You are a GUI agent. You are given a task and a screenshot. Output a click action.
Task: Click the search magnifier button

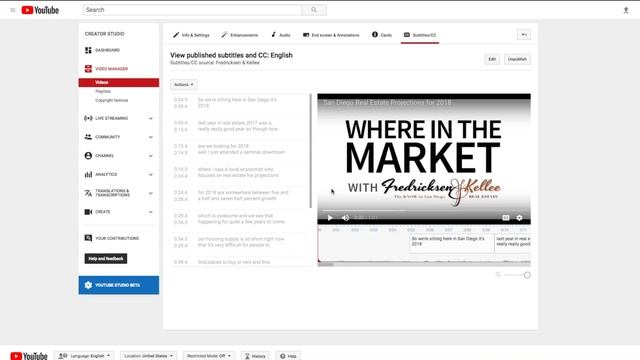pyautogui.click(x=313, y=10)
